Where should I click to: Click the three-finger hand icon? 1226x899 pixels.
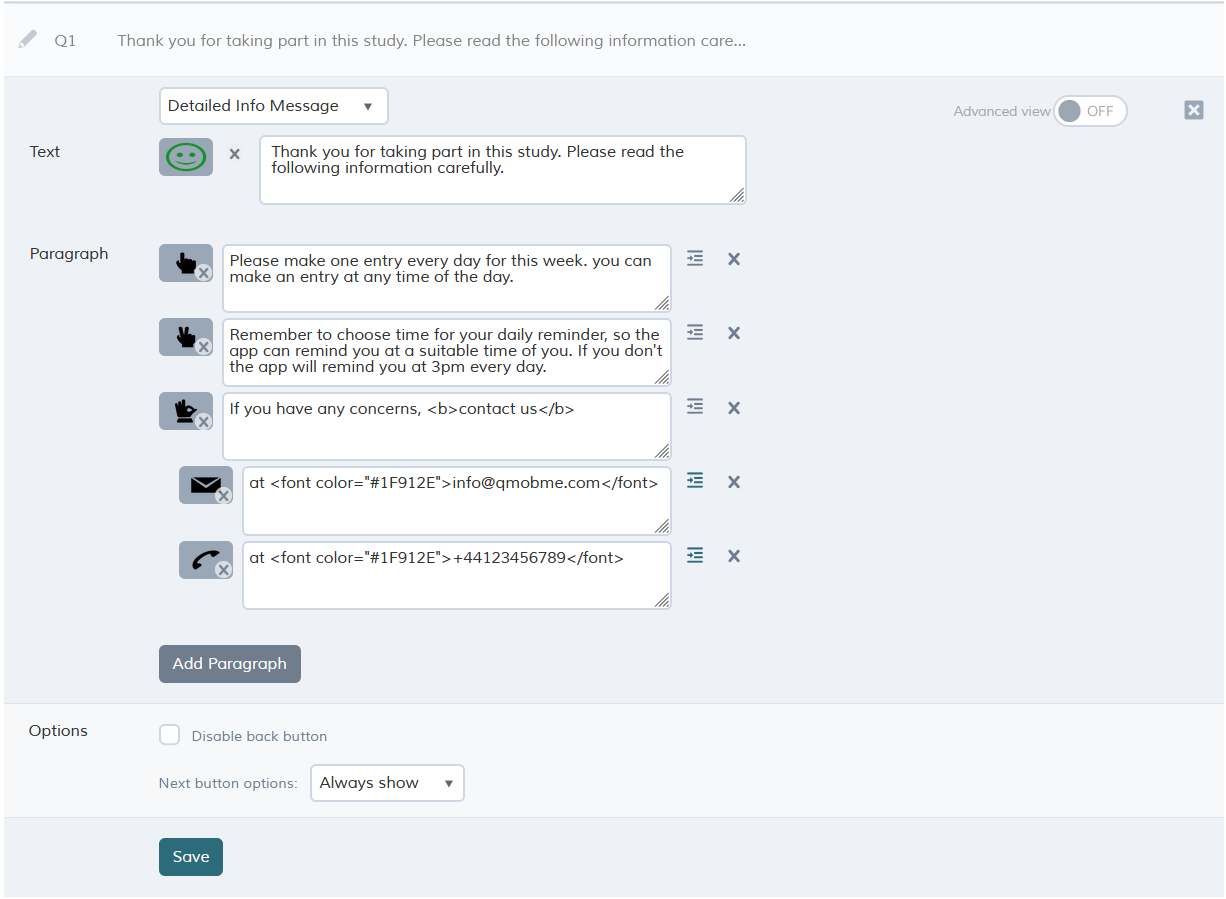click(186, 411)
